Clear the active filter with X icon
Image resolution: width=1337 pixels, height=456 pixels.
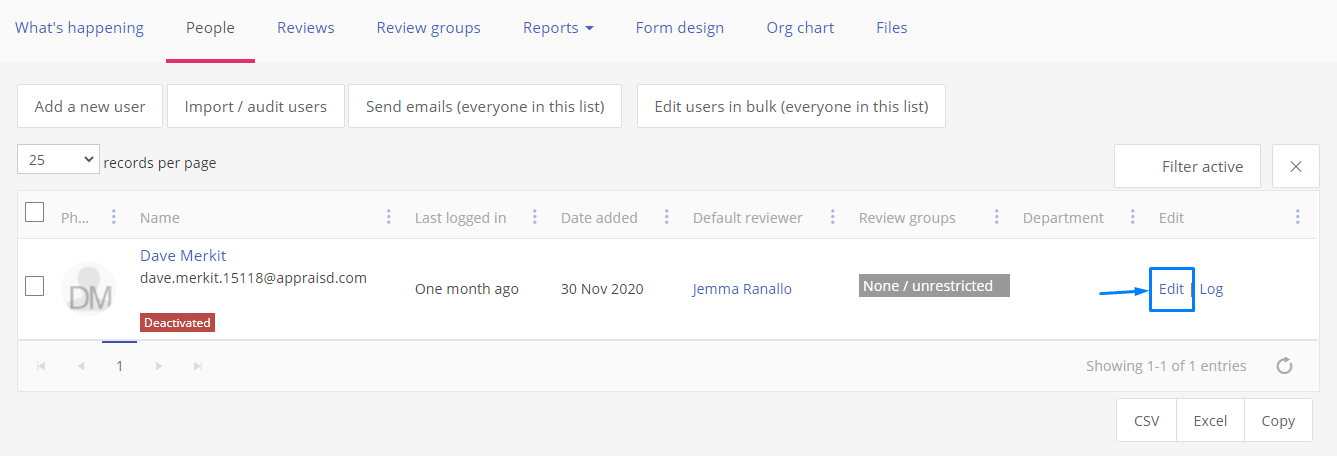pos(1296,167)
